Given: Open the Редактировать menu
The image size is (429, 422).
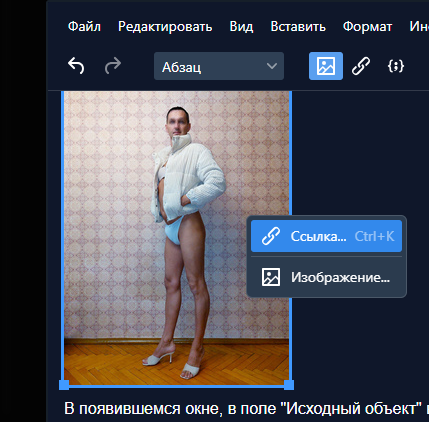Looking at the screenshot, I should point(165,27).
